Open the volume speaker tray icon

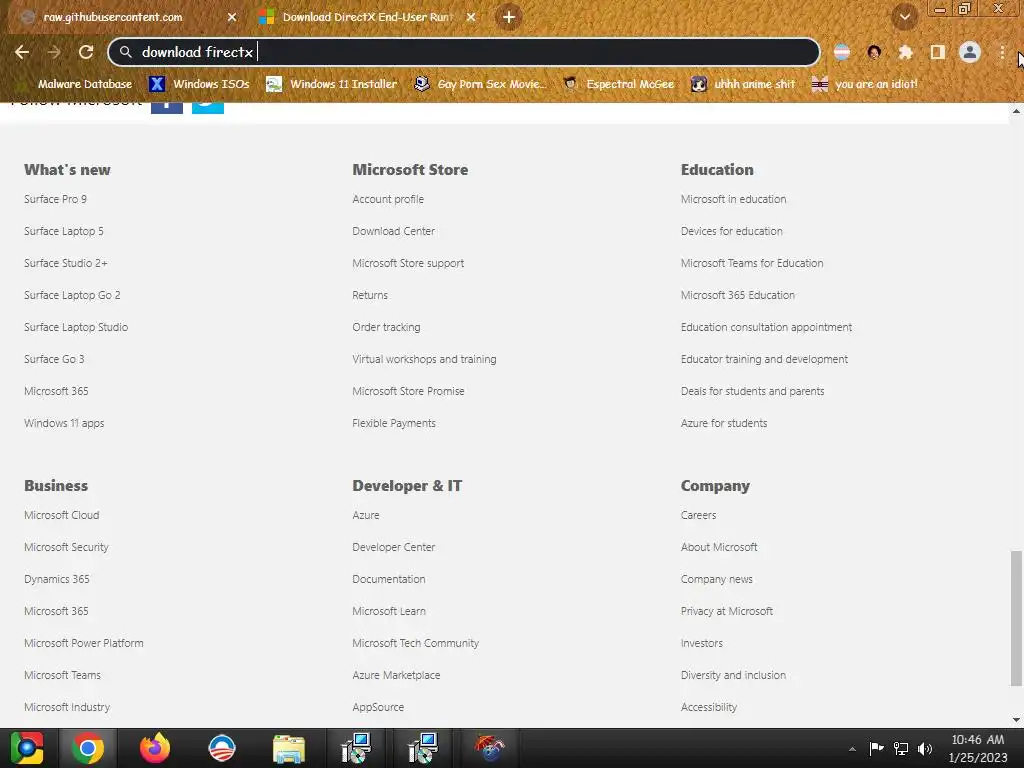(925, 748)
